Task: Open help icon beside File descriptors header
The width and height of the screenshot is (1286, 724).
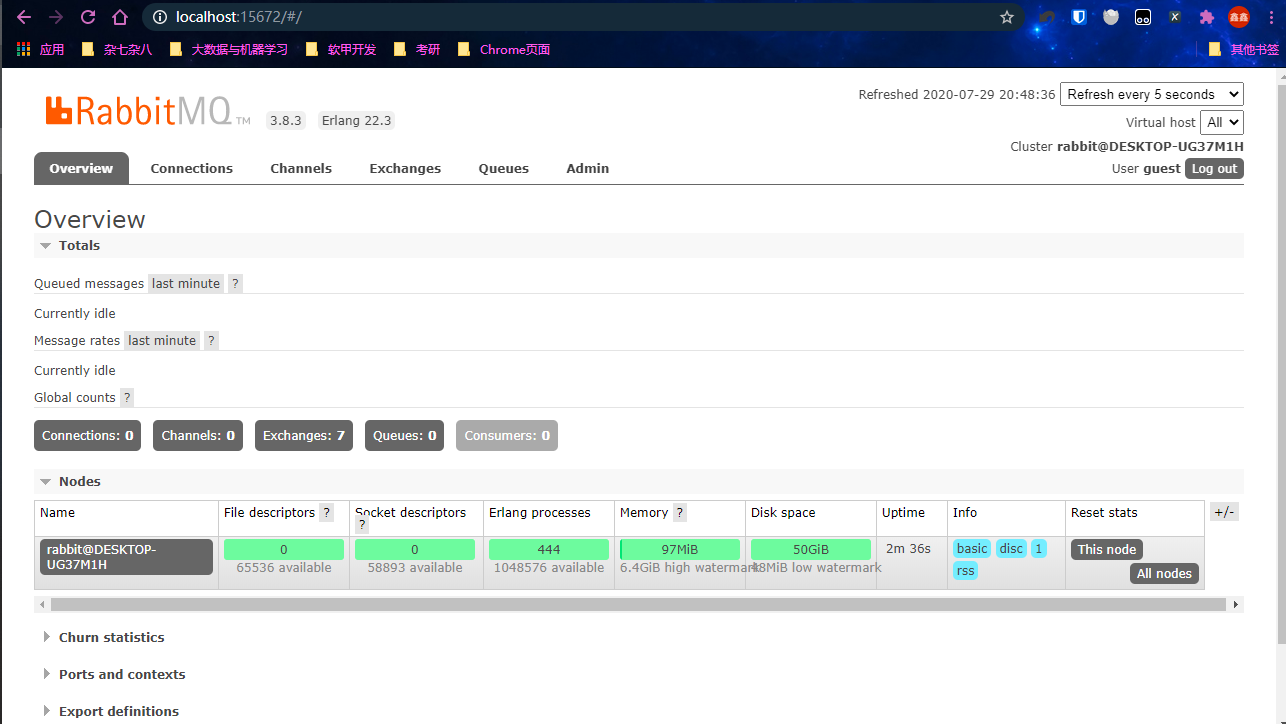Action: tap(326, 513)
